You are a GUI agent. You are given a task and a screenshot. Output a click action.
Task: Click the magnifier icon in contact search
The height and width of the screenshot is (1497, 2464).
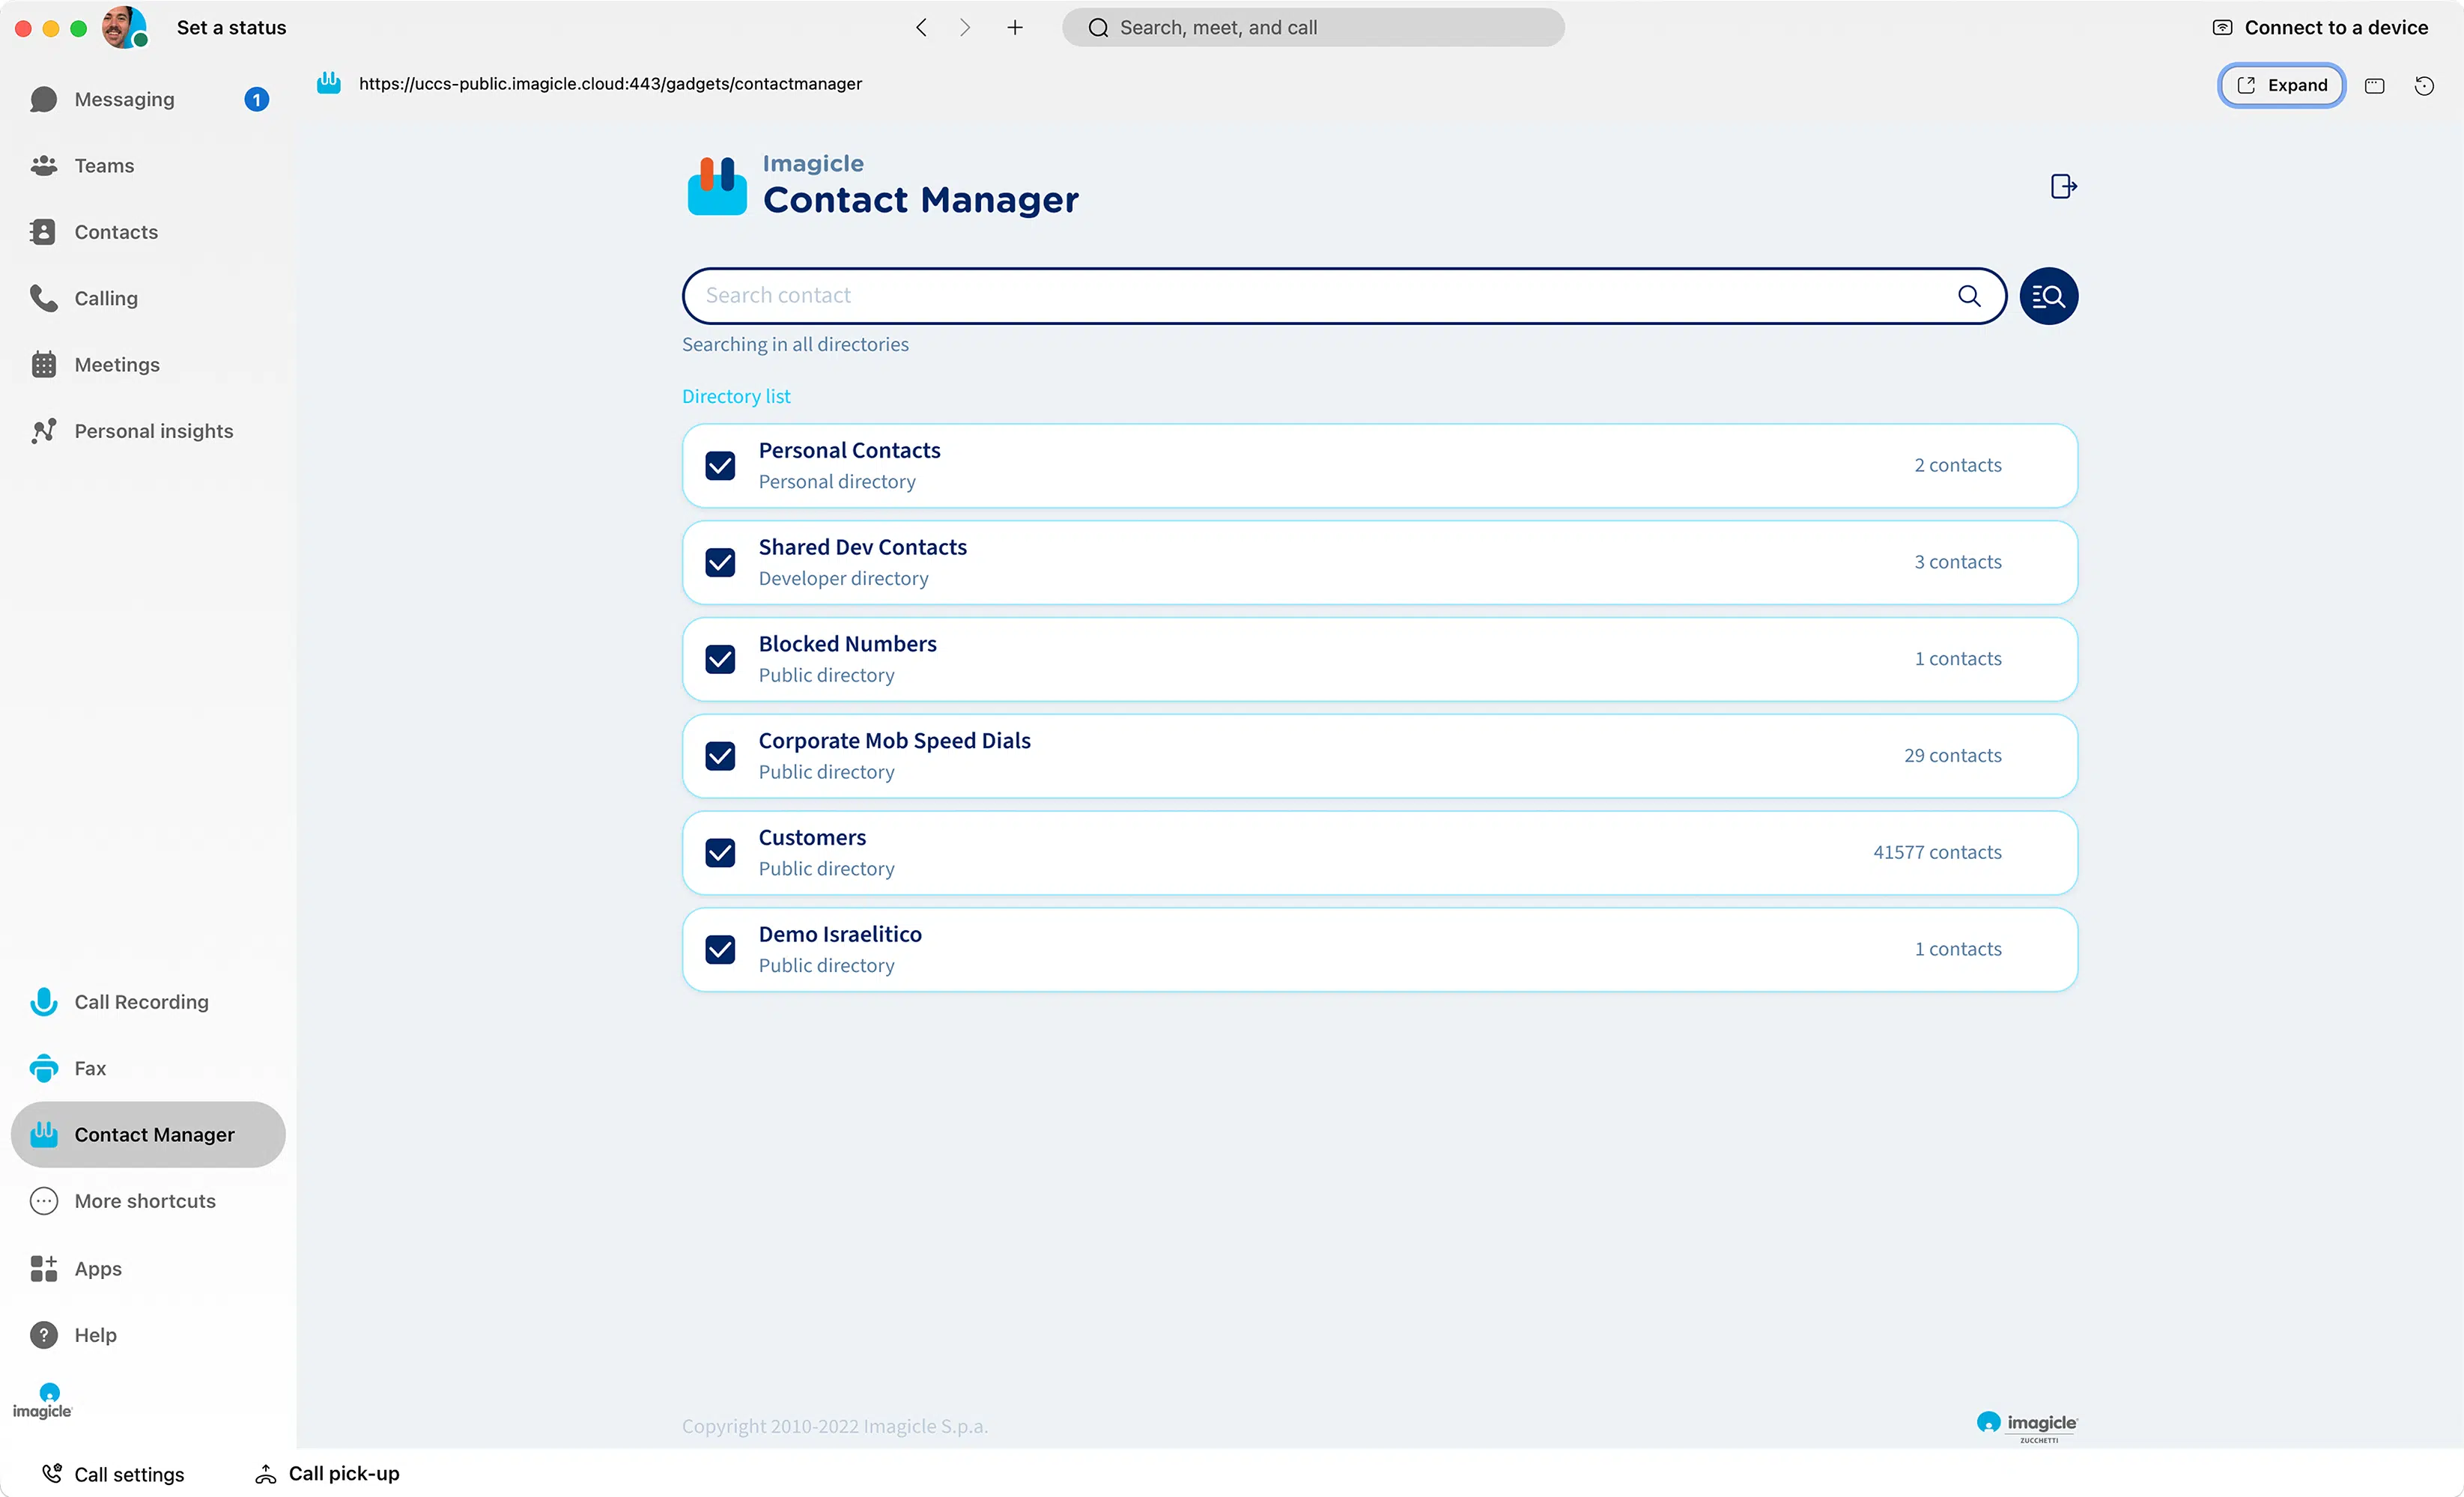pyautogui.click(x=1968, y=296)
